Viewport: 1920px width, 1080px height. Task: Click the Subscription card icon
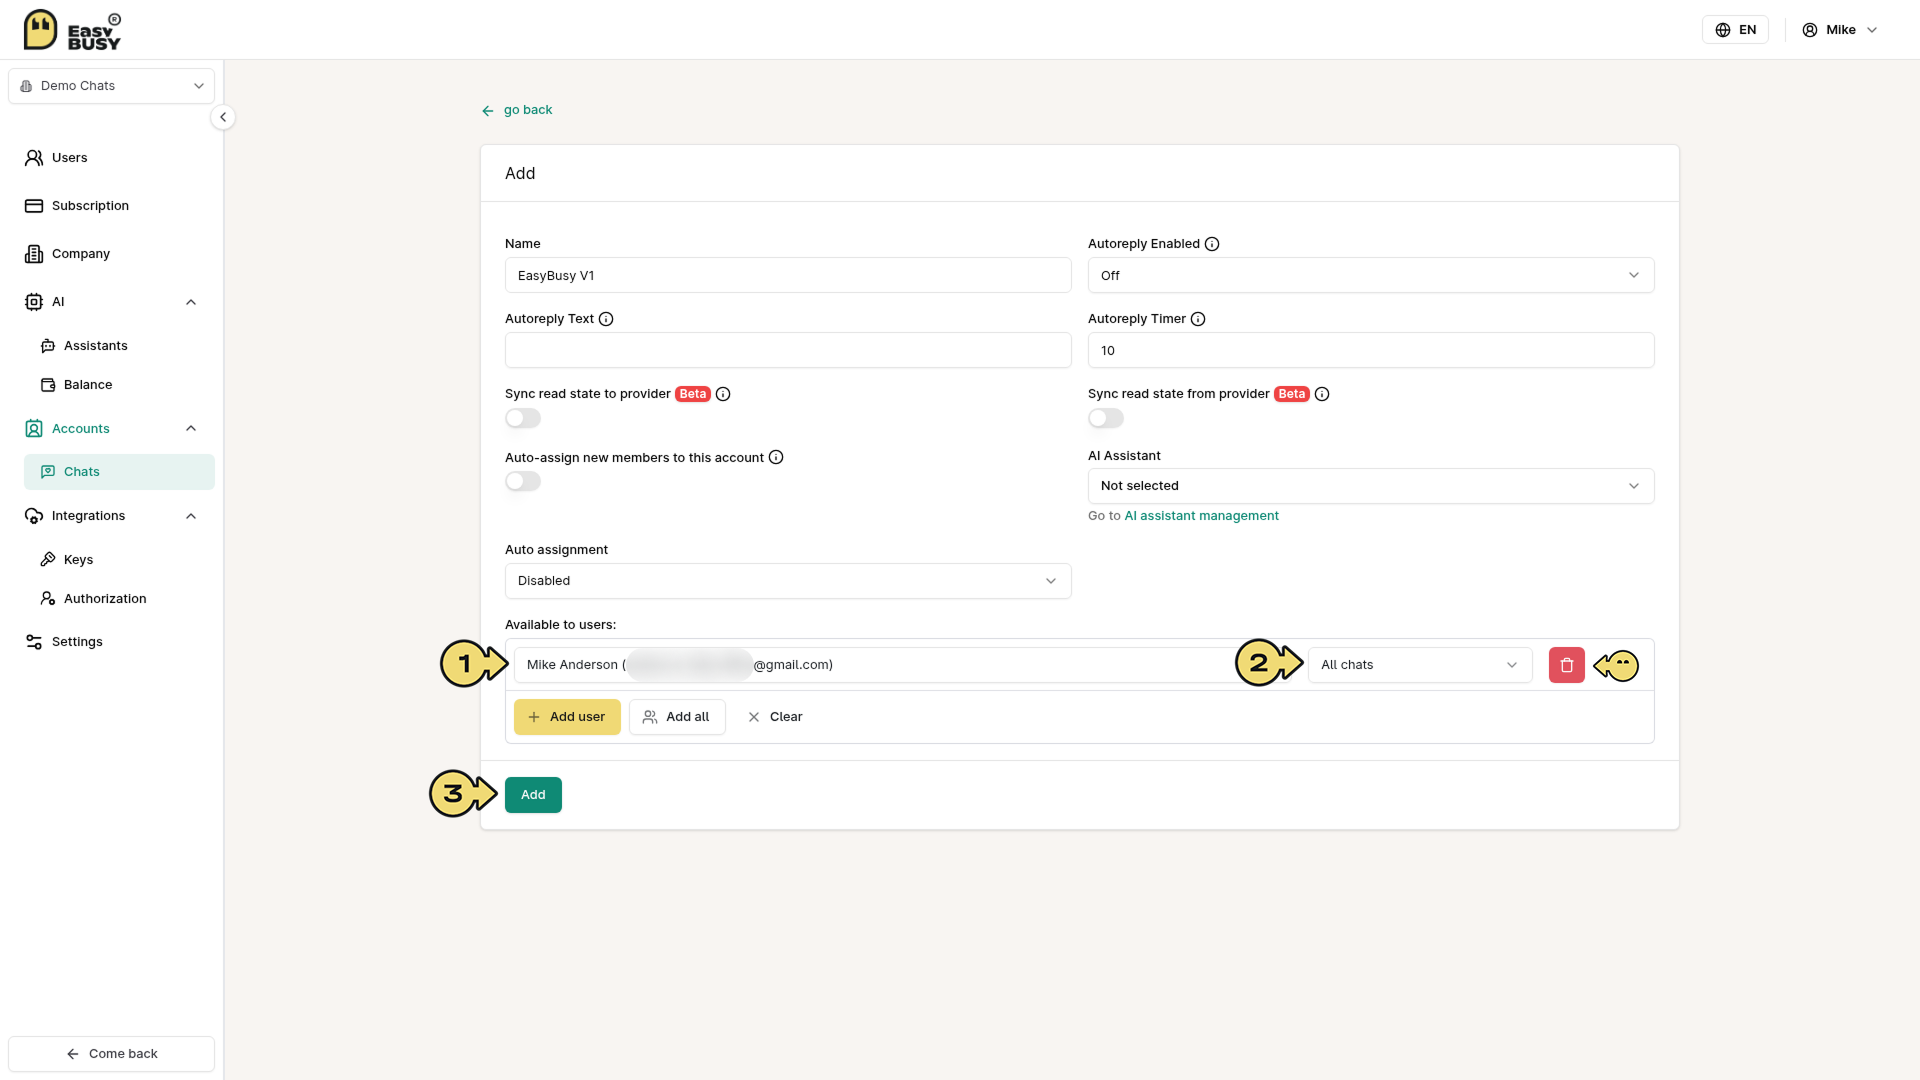(34, 206)
